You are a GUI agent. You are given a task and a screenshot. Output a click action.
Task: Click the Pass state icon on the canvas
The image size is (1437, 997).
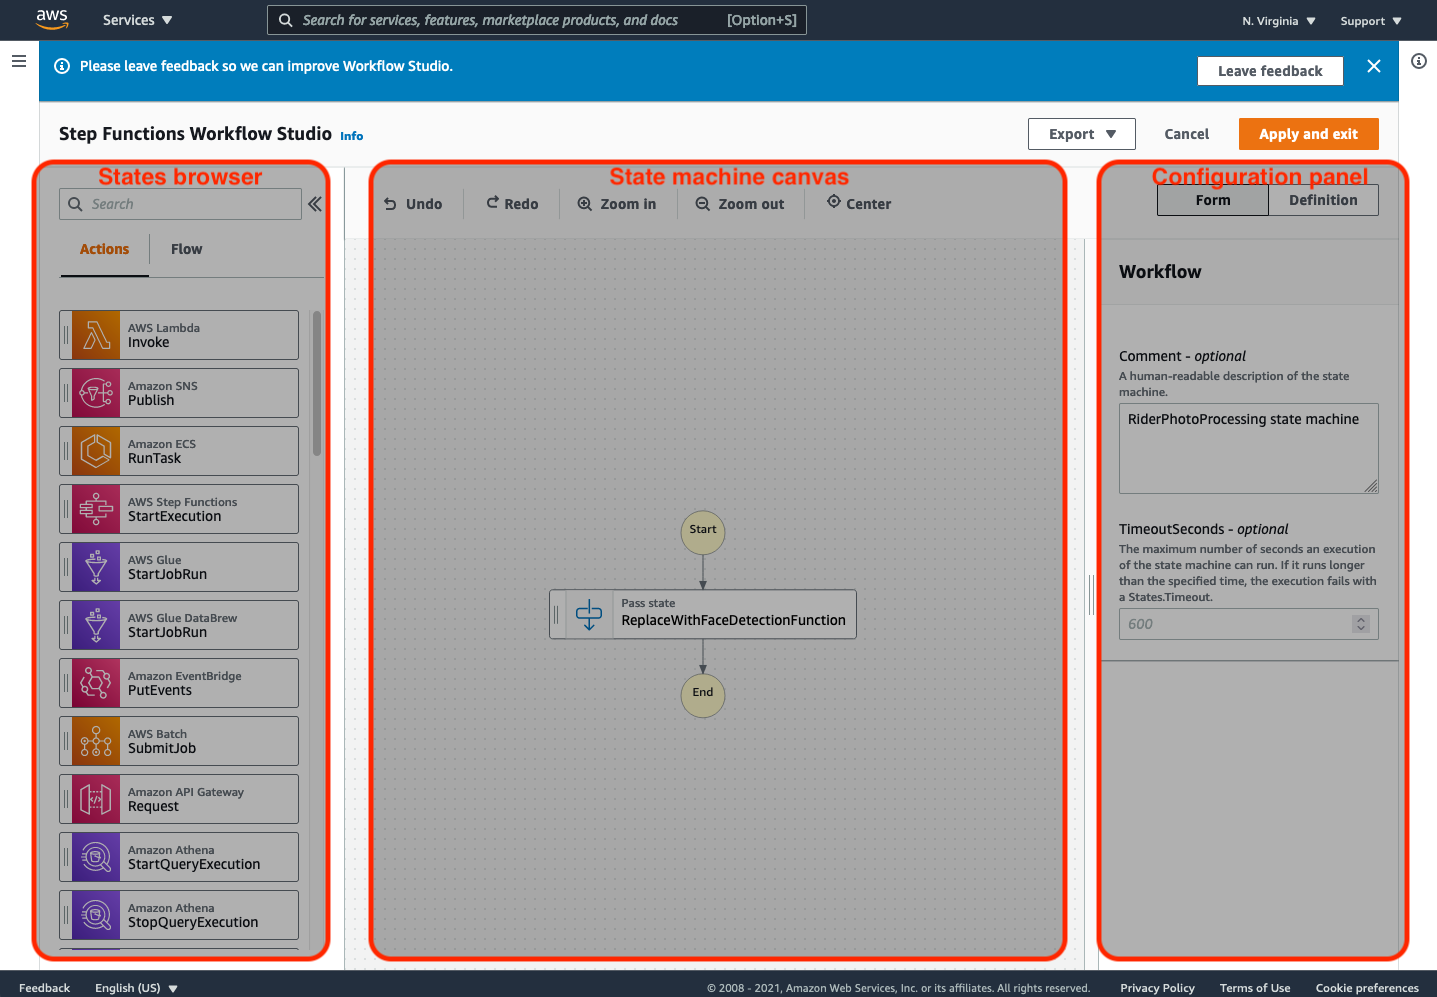[x=589, y=614]
